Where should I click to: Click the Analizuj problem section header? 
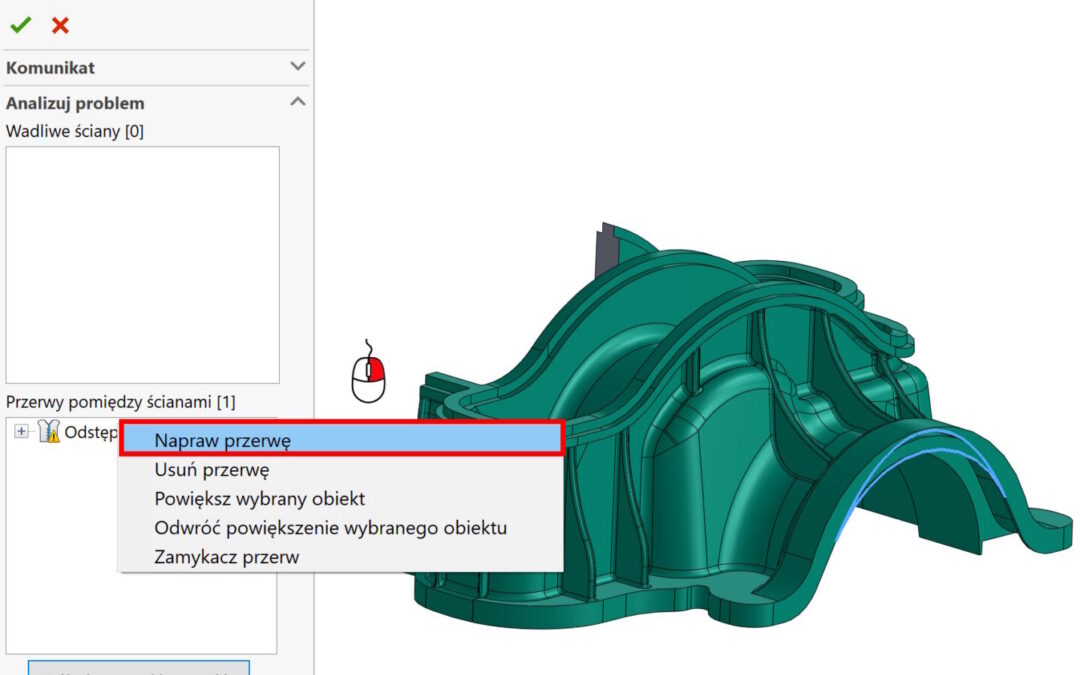[75, 103]
